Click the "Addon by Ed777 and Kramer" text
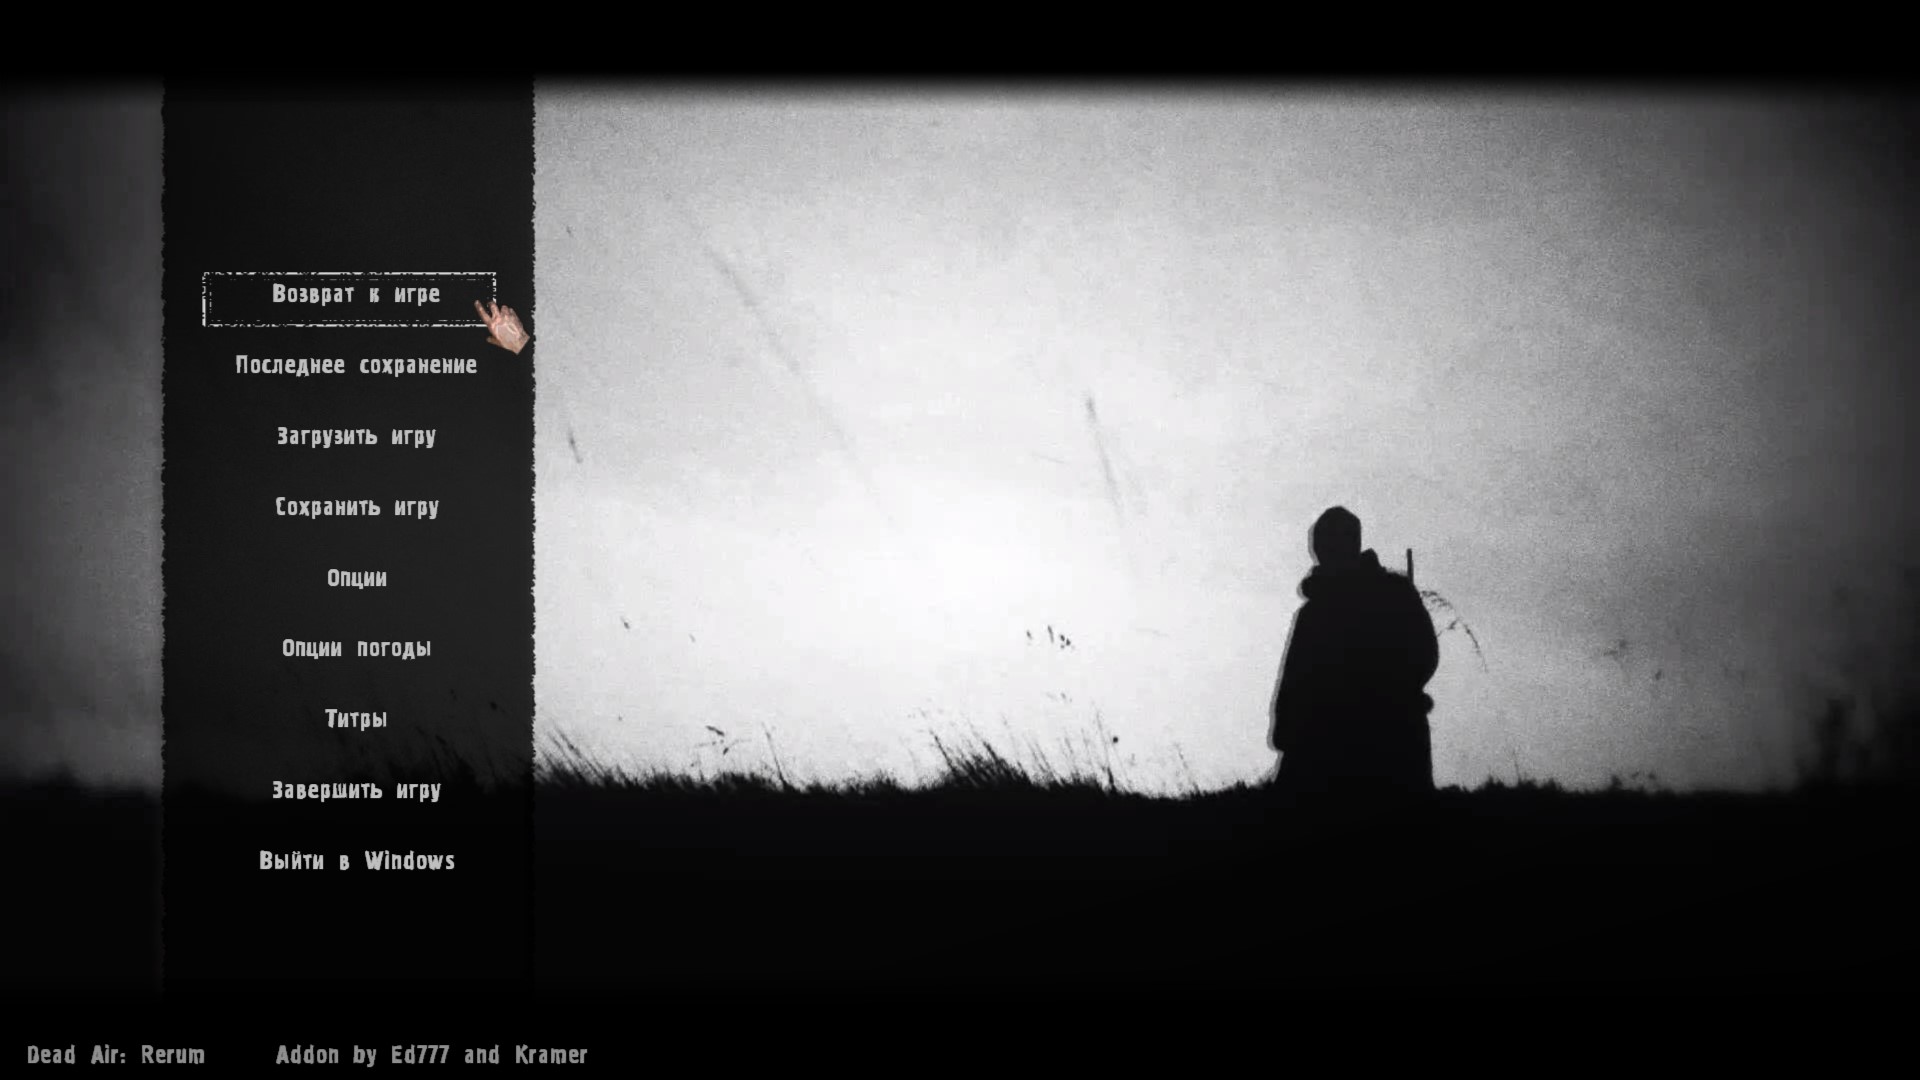The height and width of the screenshot is (1080, 1920). (432, 1055)
